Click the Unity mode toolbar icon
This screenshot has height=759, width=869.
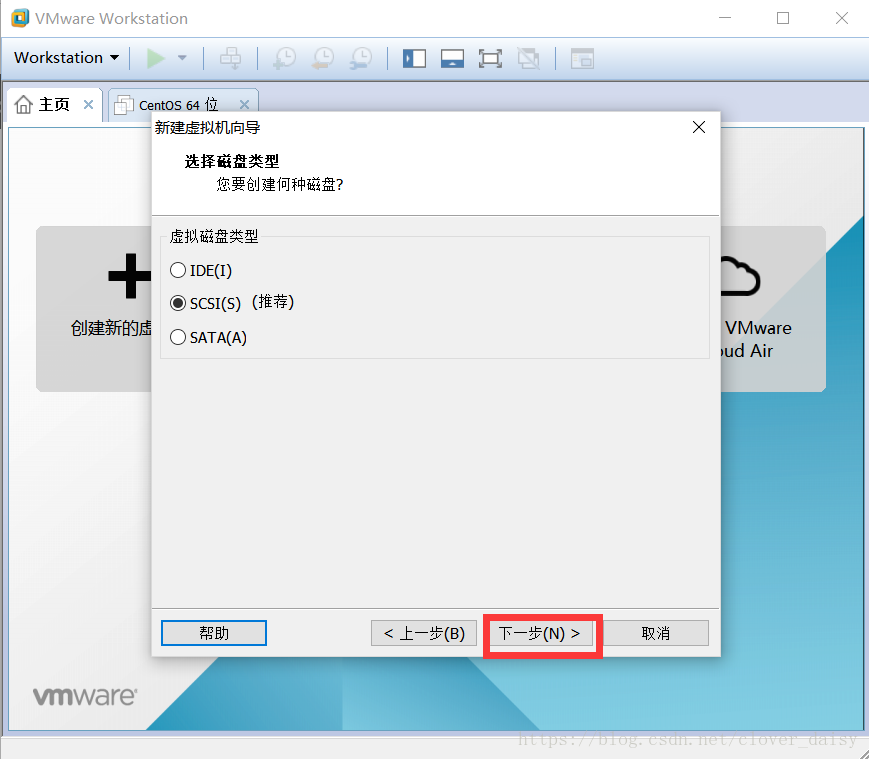[528, 58]
